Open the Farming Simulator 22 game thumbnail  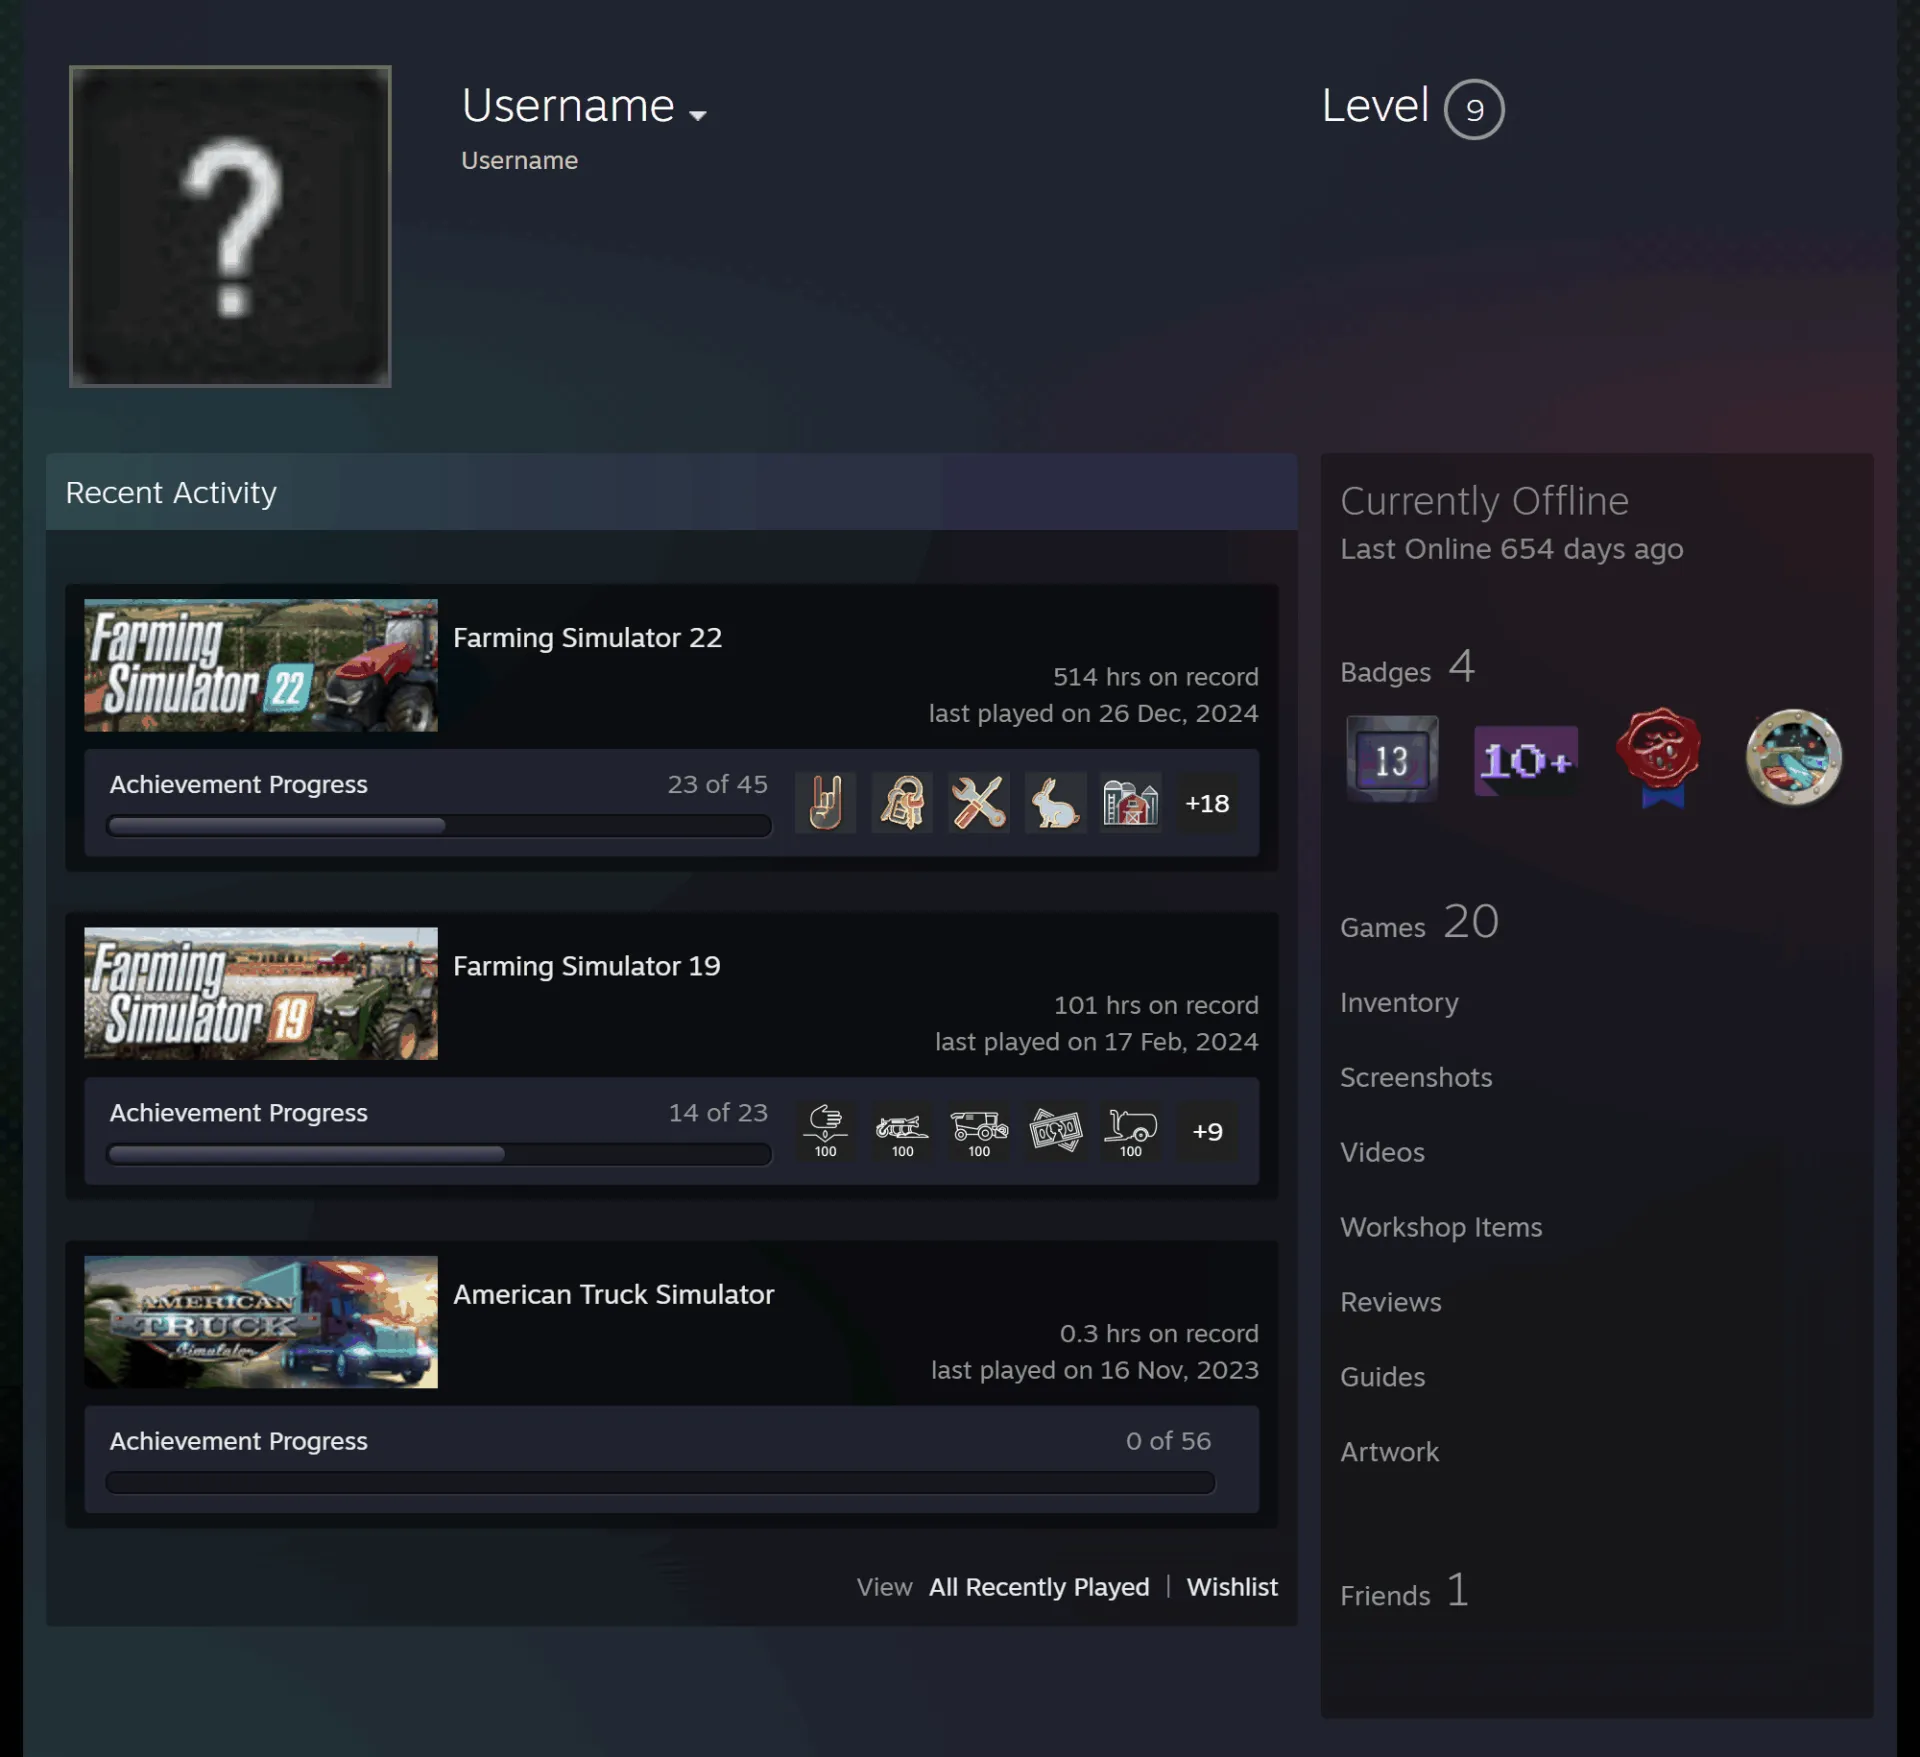[x=261, y=665]
